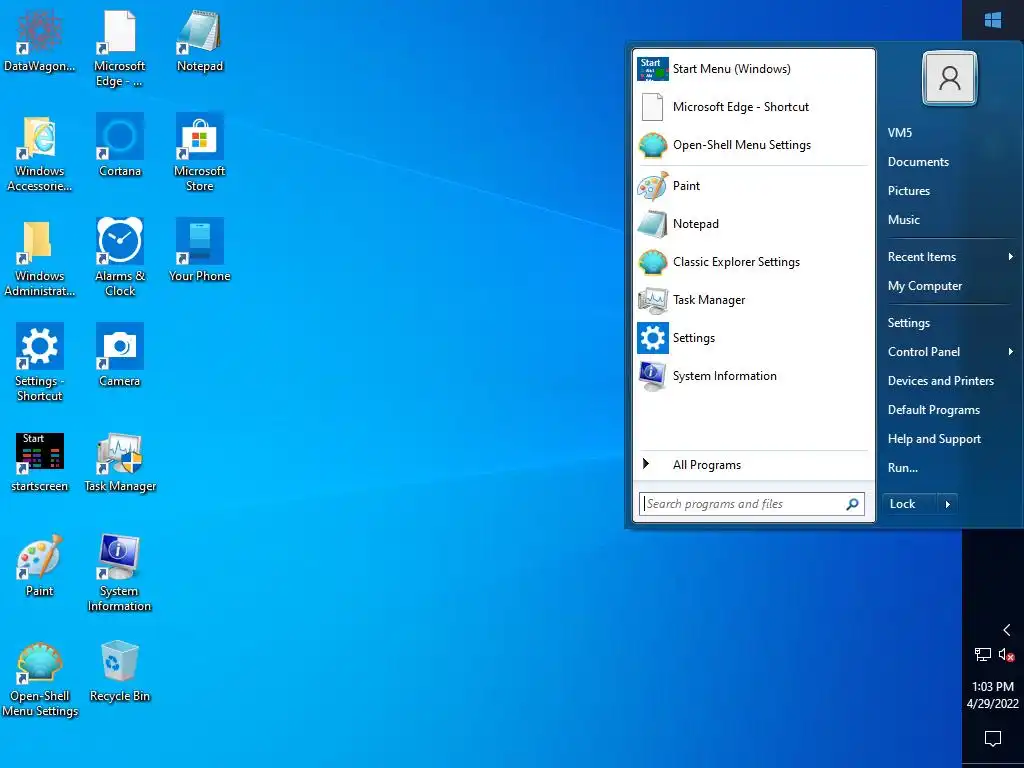Image resolution: width=1024 pixels, height=768 pixels.
Task: Open System Information from the start menu list
Action: [x=754, y=376]
